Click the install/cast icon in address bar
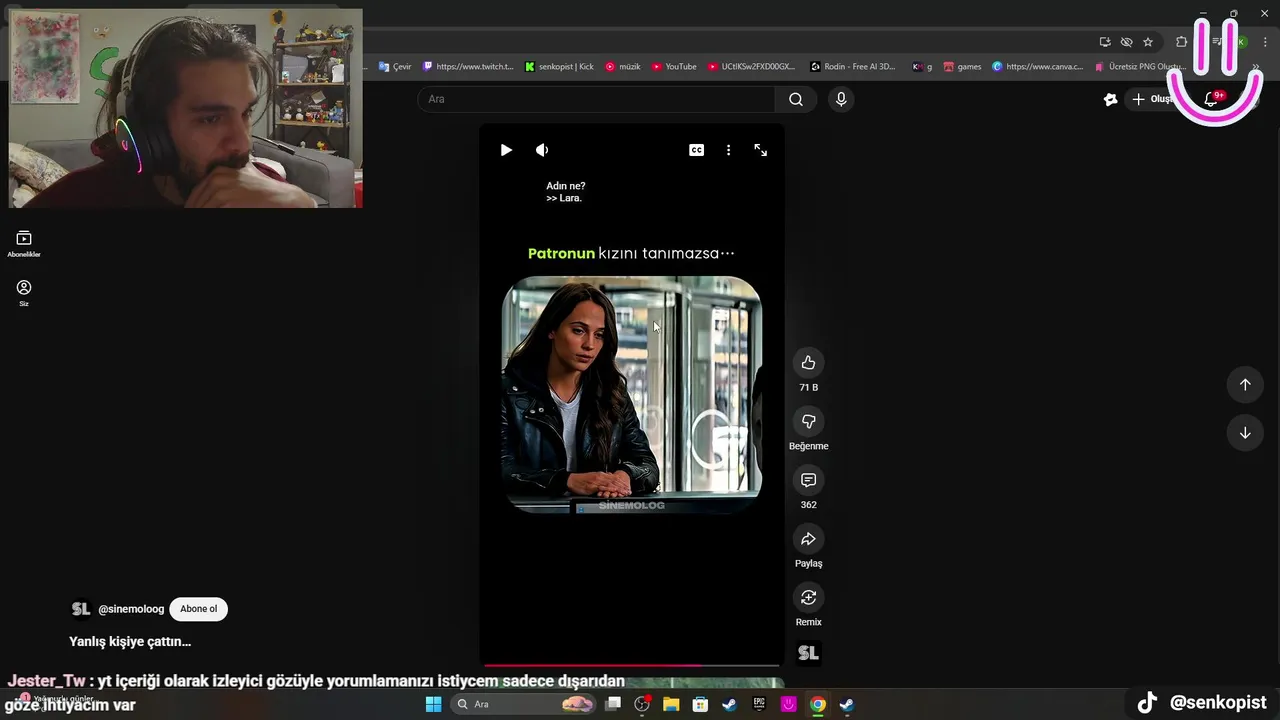The height and width of the screenshot is (720, 1280). (1105, 42)
